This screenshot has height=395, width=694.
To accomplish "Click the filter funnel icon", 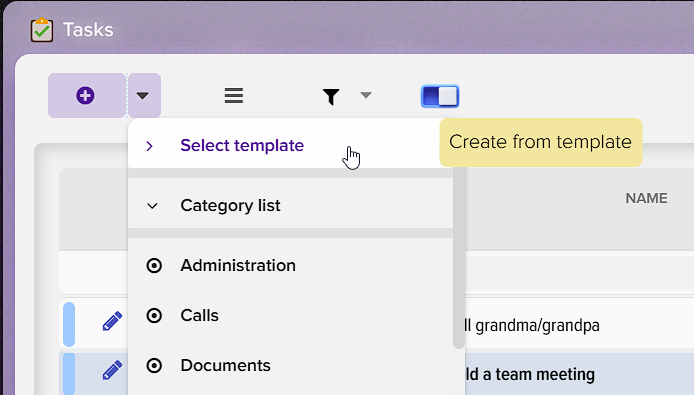I will tap(331, 96).
